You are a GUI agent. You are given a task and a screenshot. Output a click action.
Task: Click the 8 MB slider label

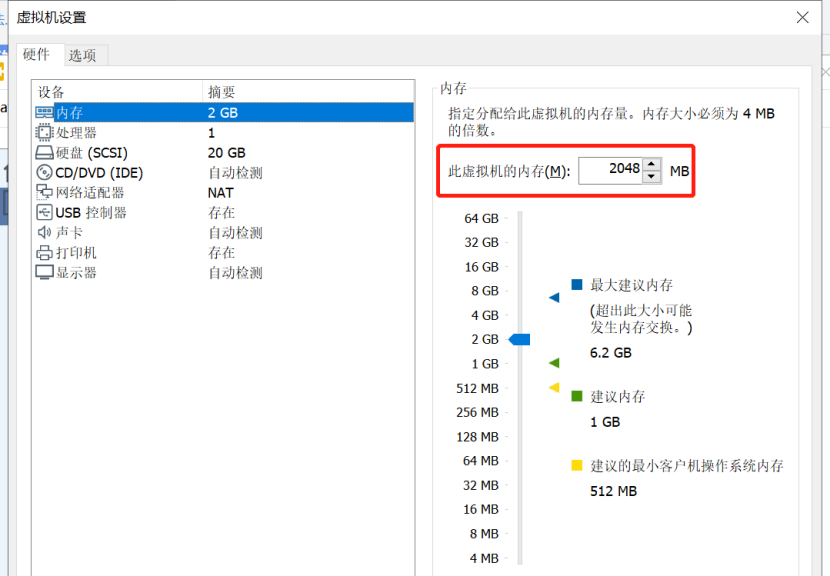[x=484, y=534]
